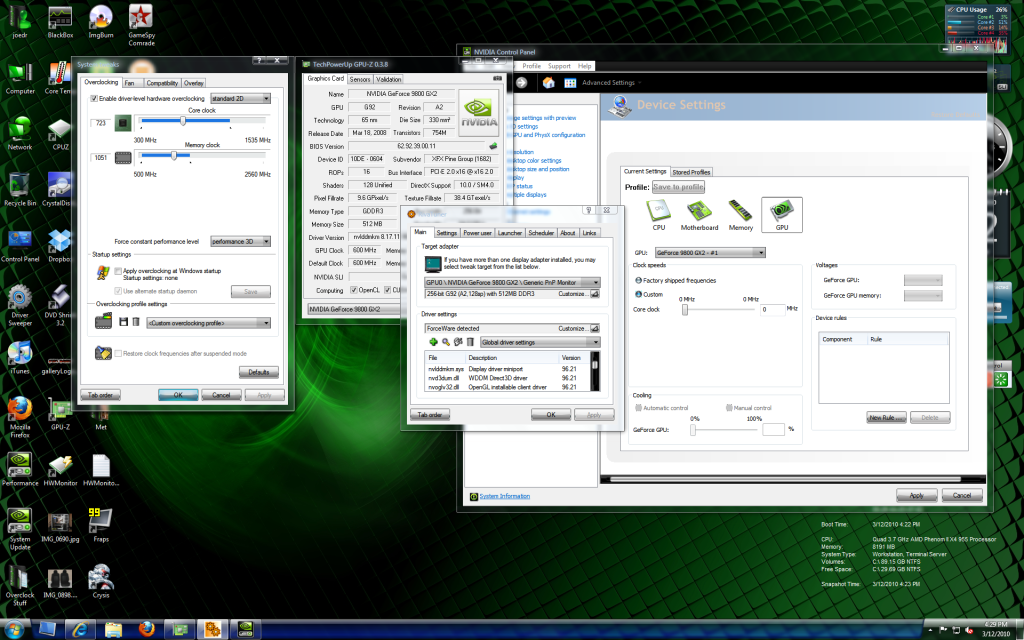Select Manual control cooling radio button
This screenshot has width=1024, height=640.
point(729,408)
